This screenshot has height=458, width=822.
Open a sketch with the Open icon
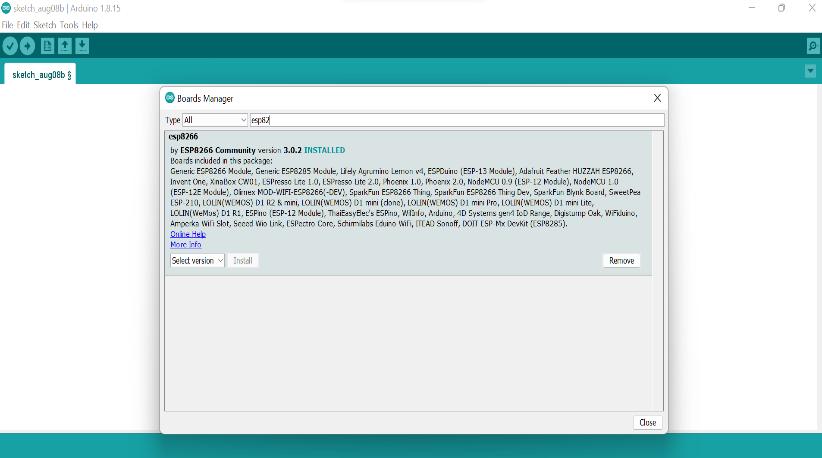click(64, 46)
